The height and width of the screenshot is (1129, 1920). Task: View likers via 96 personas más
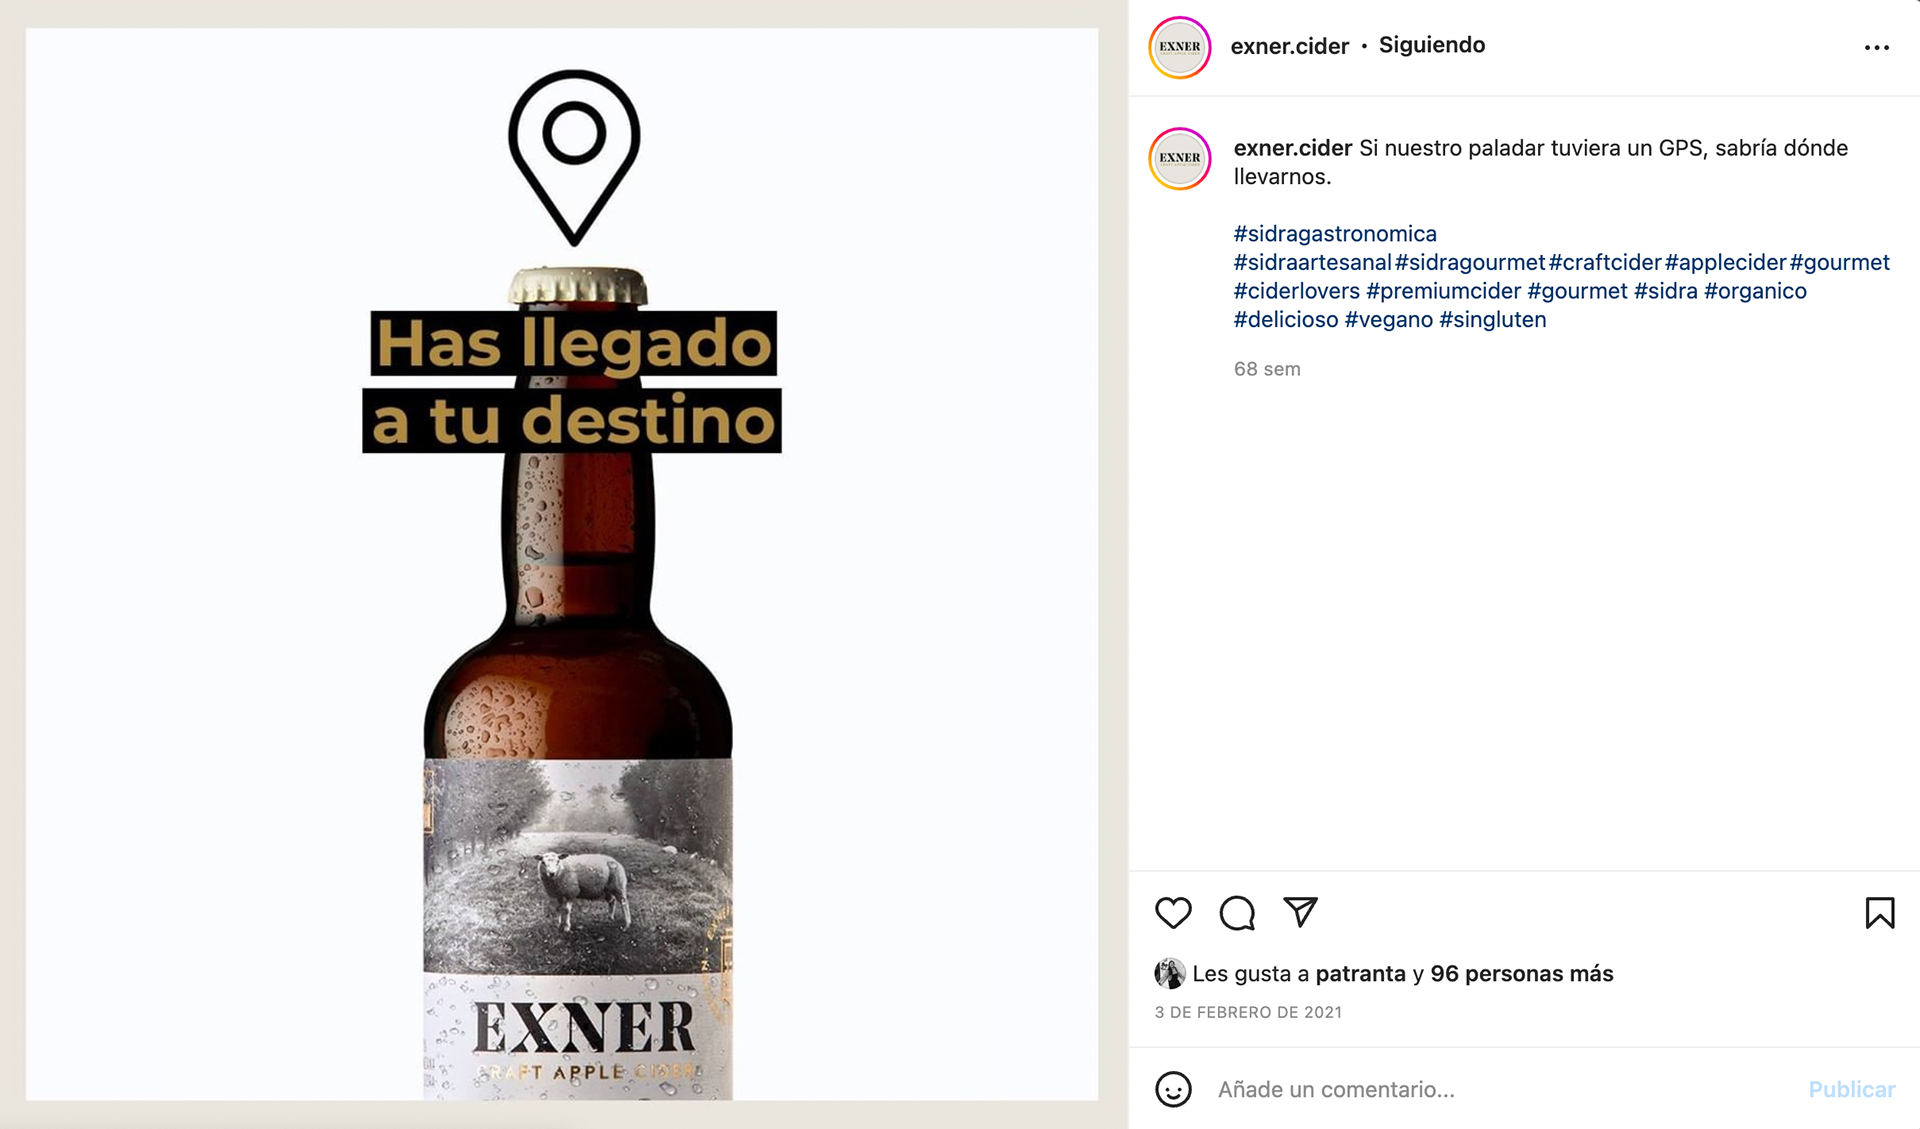coord(1521,974)
